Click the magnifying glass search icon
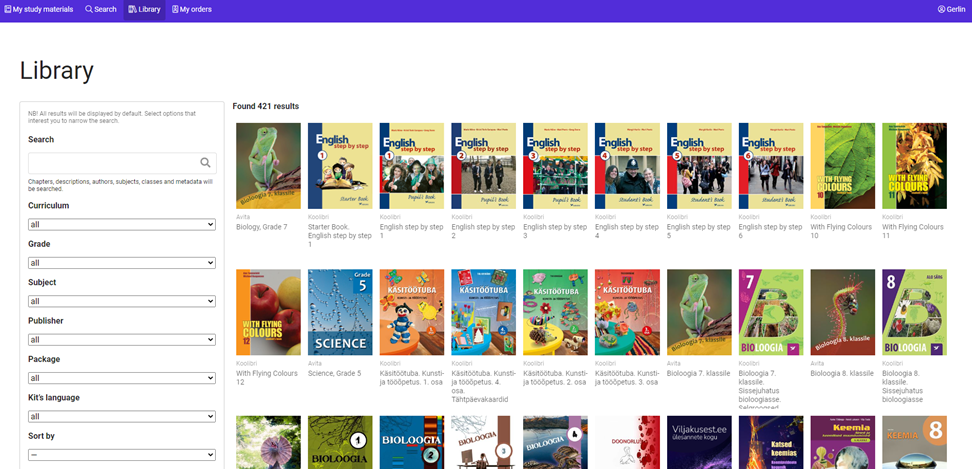Viewport: 972px width, 469px height. (x=205, y=163)
